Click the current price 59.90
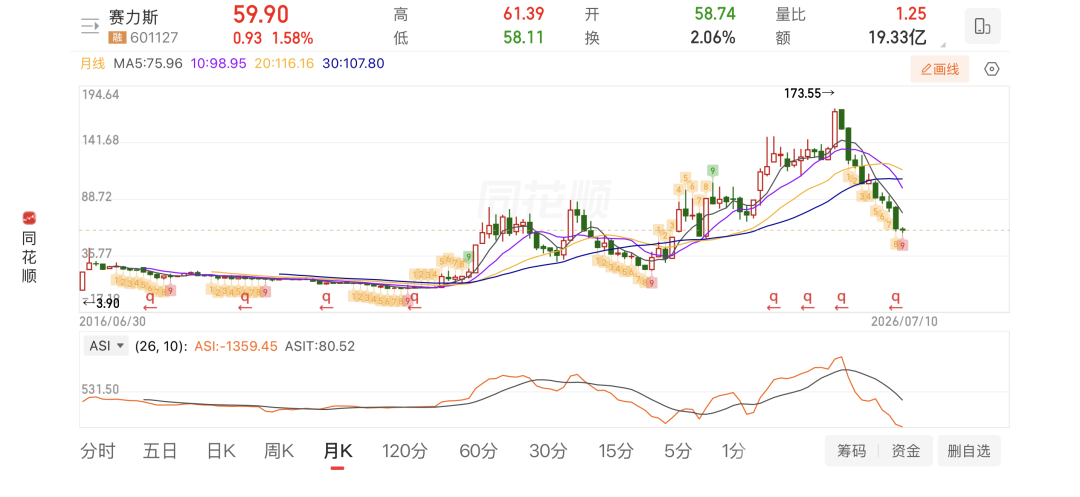The height and width of the screenshot is (497, 1080). [261, 14]
